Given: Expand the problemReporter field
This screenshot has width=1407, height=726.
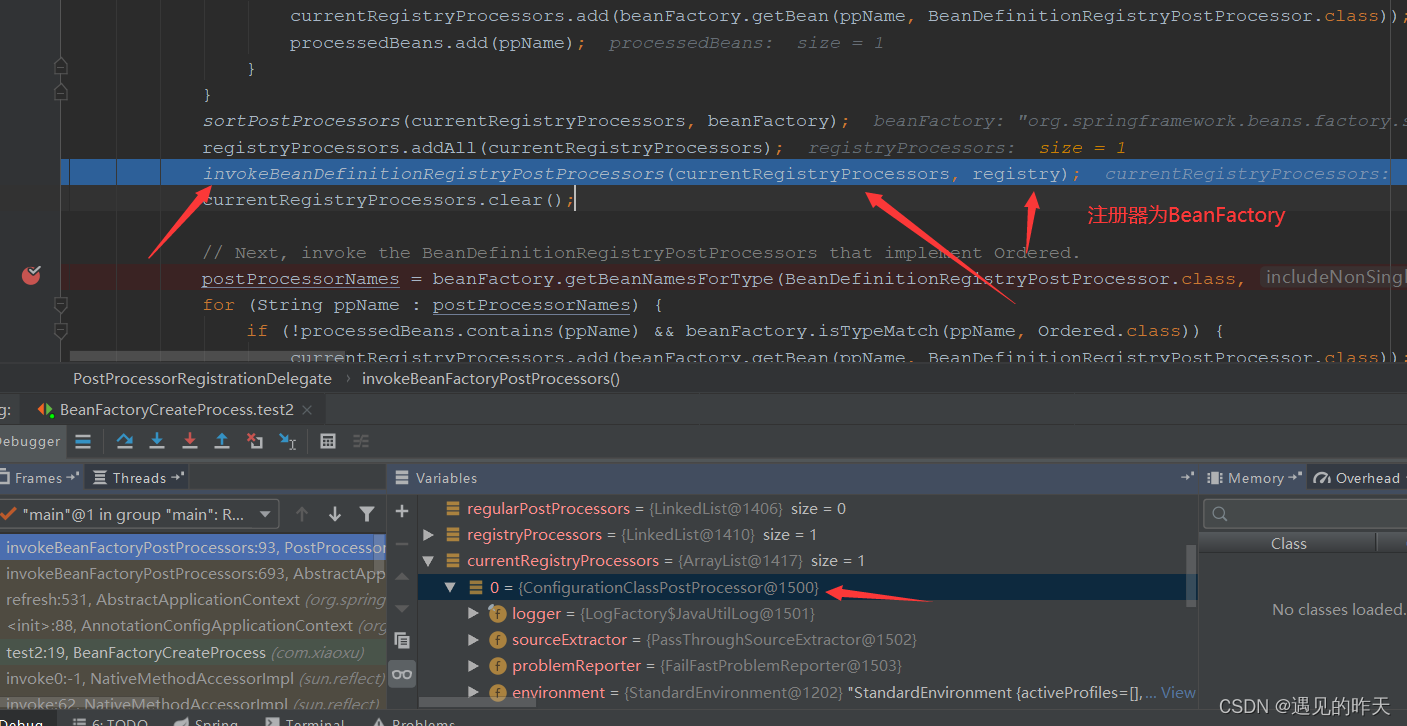Looking at the screenshot, I should (474, 665).
